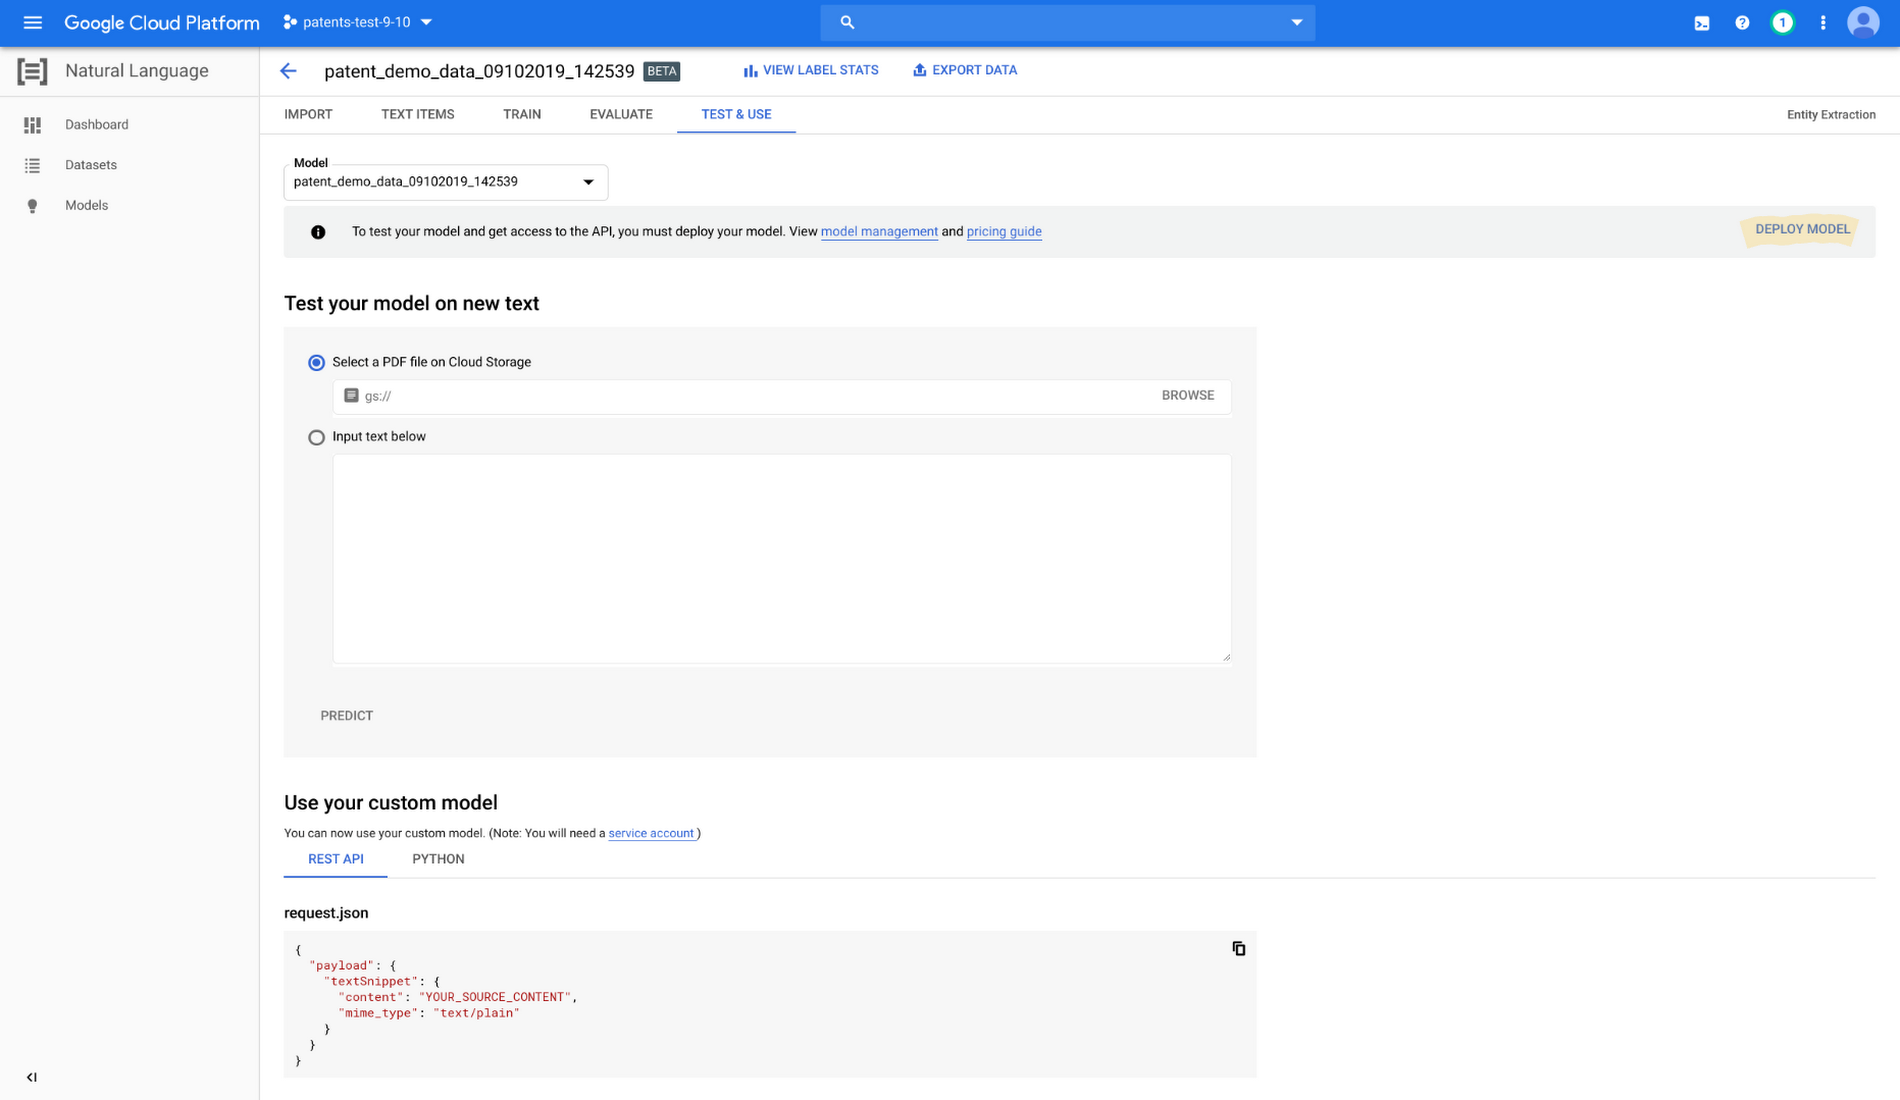Open the Model selection dropdown
Screen dimensions: 1900x1100
pyautogui.click(x=445, y=182)
